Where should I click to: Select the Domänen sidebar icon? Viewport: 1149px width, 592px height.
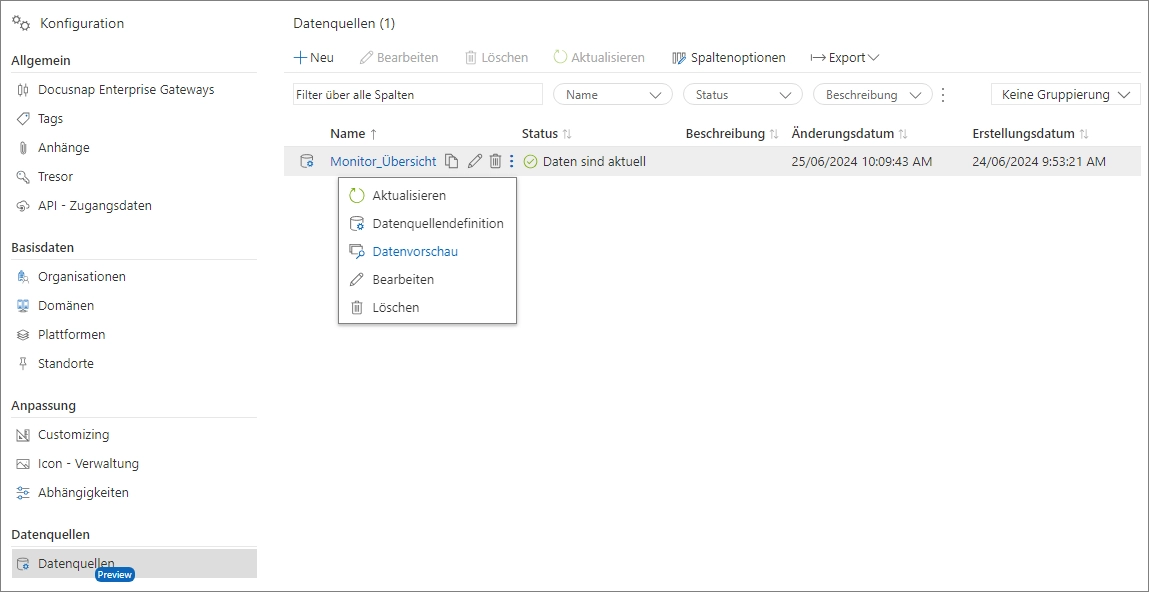[21, 305]
